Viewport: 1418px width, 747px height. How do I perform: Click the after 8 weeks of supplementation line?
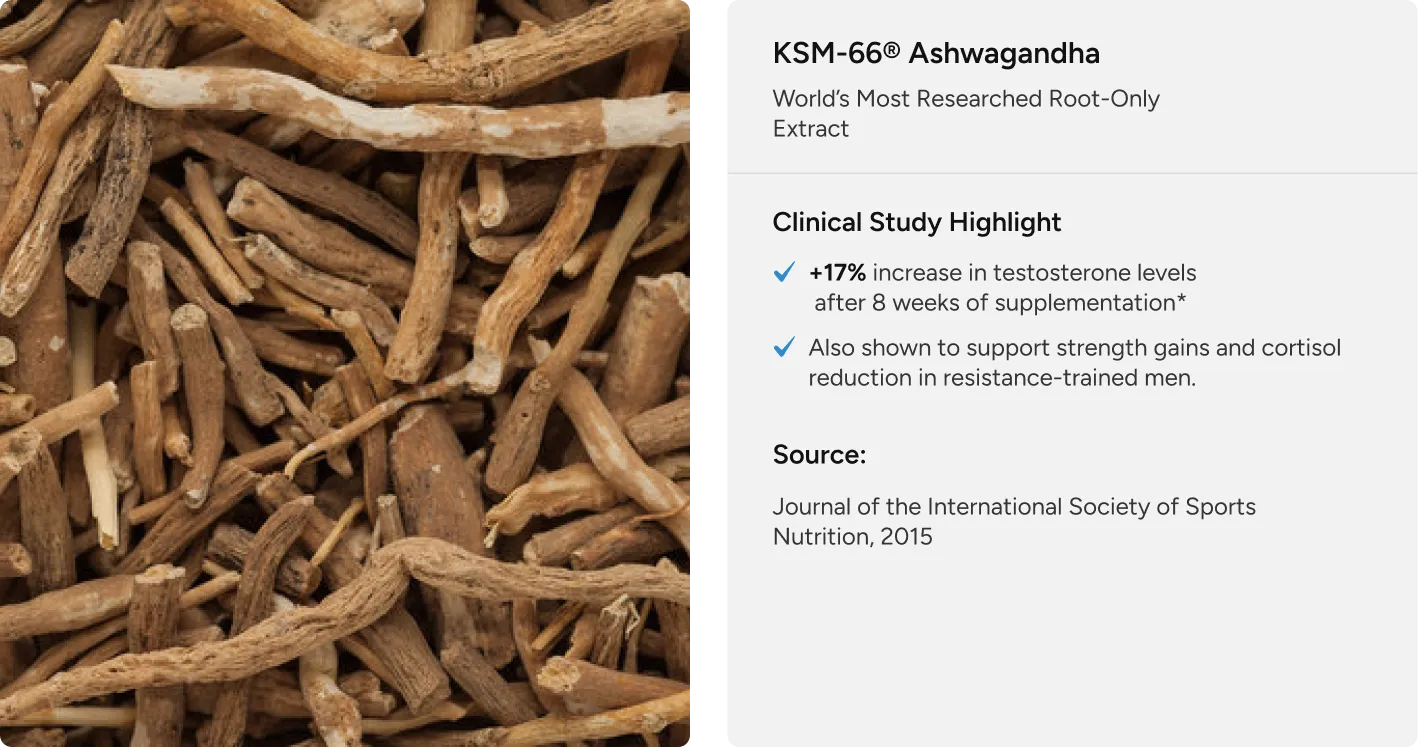[1002, 302]
